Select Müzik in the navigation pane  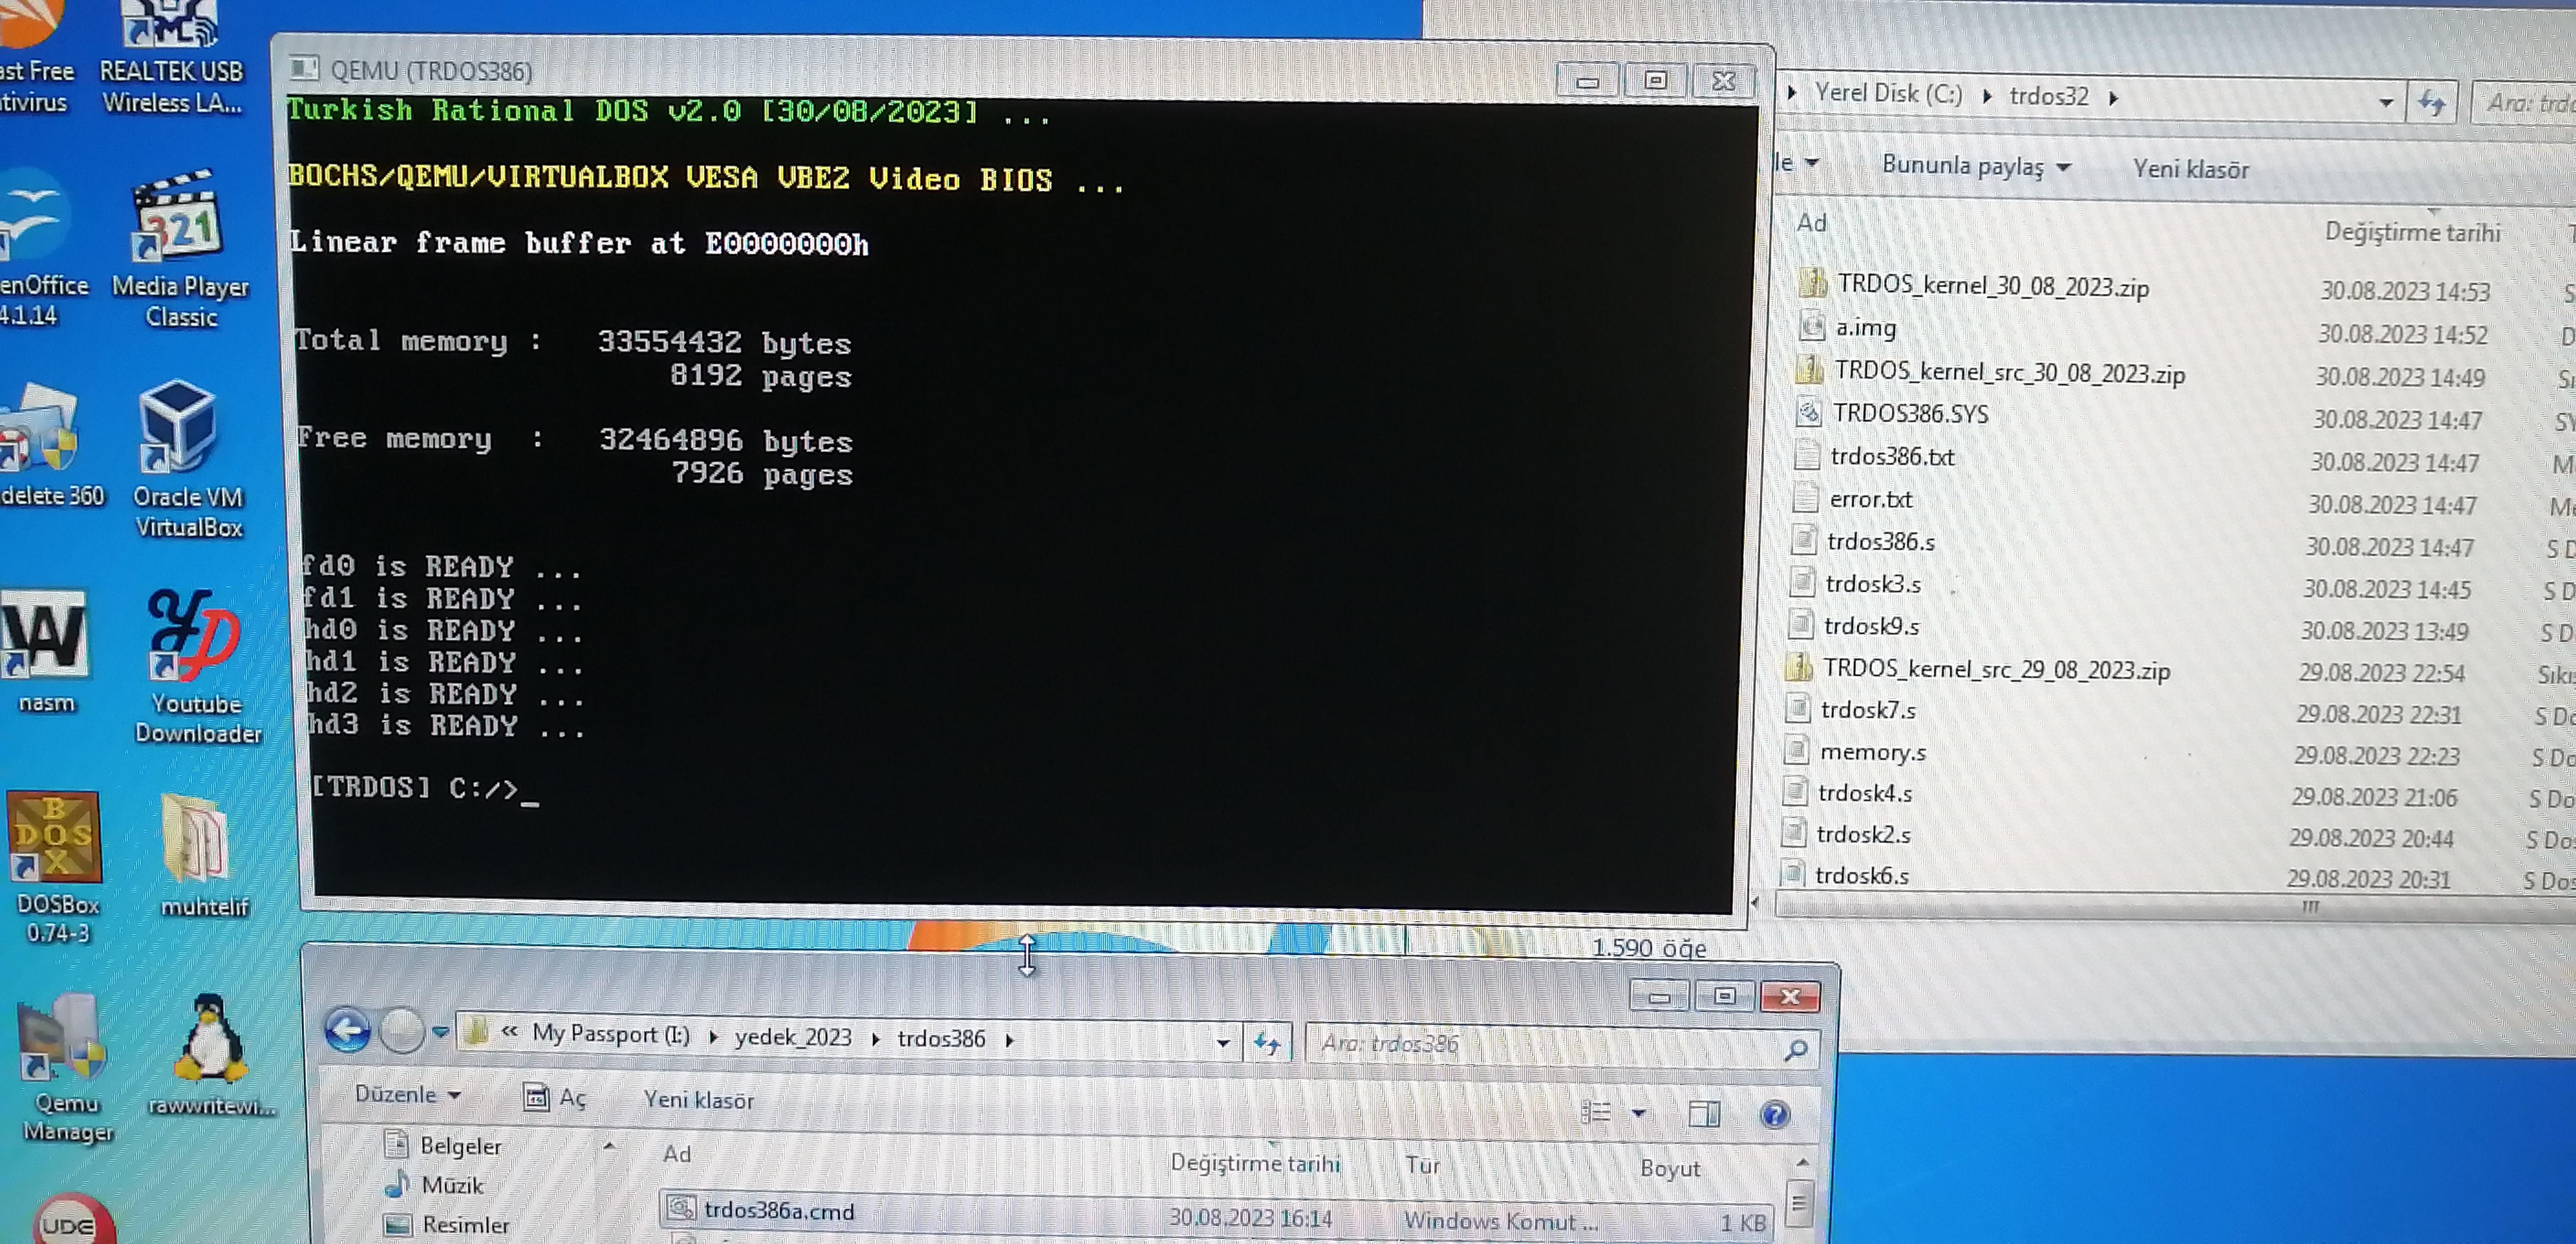434,1184
